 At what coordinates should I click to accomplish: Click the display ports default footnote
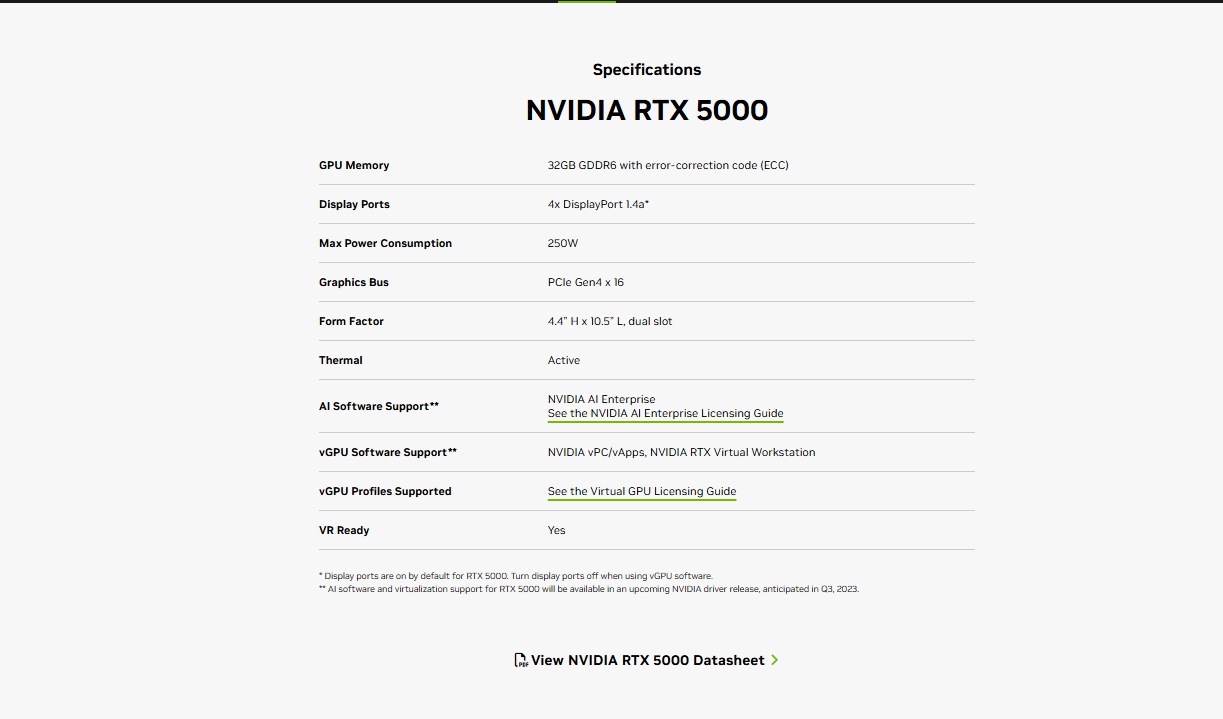pyautogui.click(x=516, y=576)
